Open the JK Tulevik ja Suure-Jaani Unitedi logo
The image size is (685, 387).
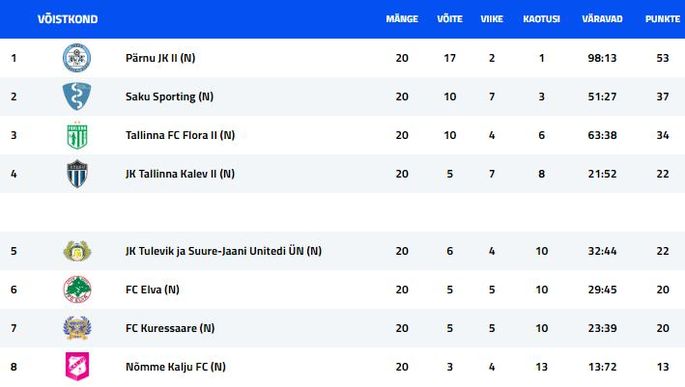[77, 251]
